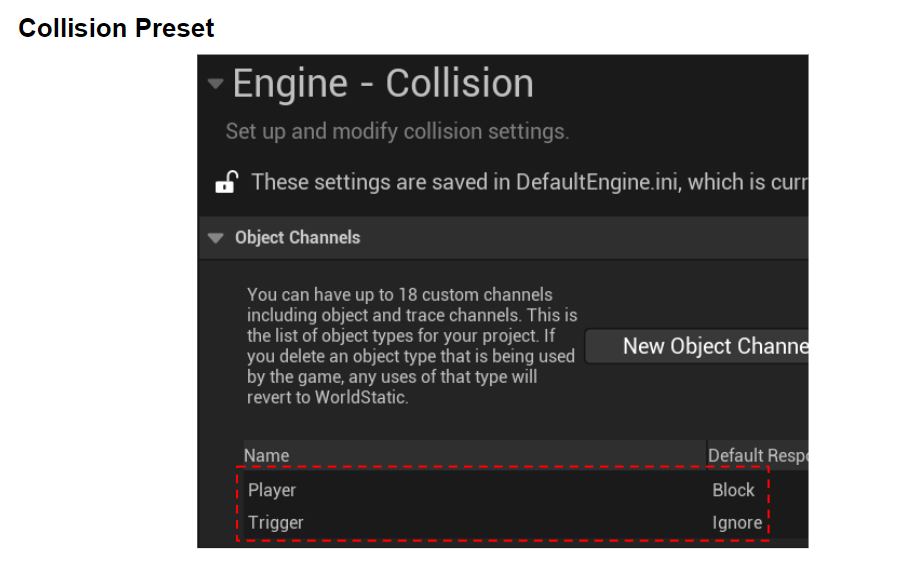
Task: Click the 'These settings are saved' notice text
Action: [360, 182]
